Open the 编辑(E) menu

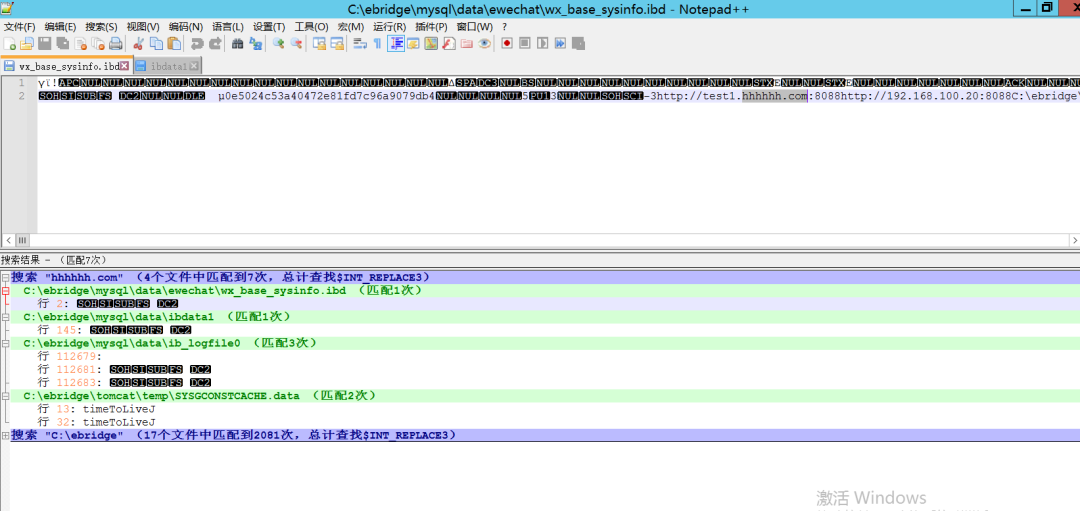point(61,27)
